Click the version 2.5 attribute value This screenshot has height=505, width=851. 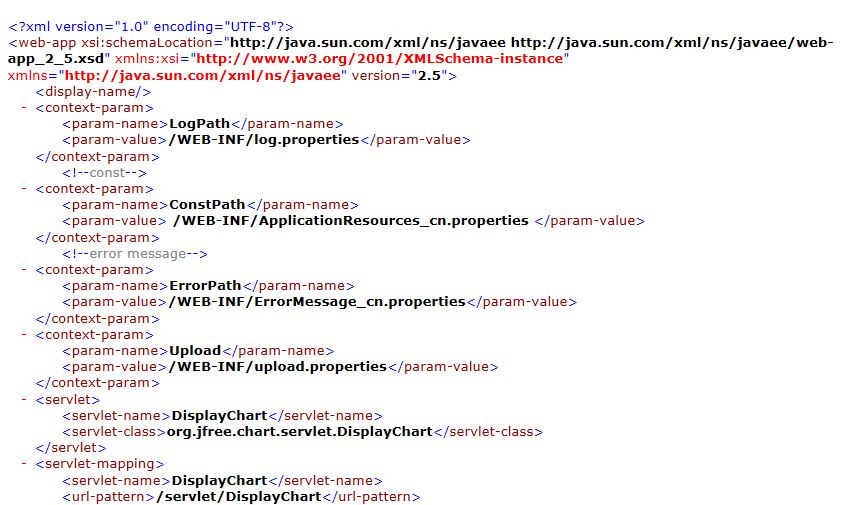pyautogui.click(x=429, y=75)
